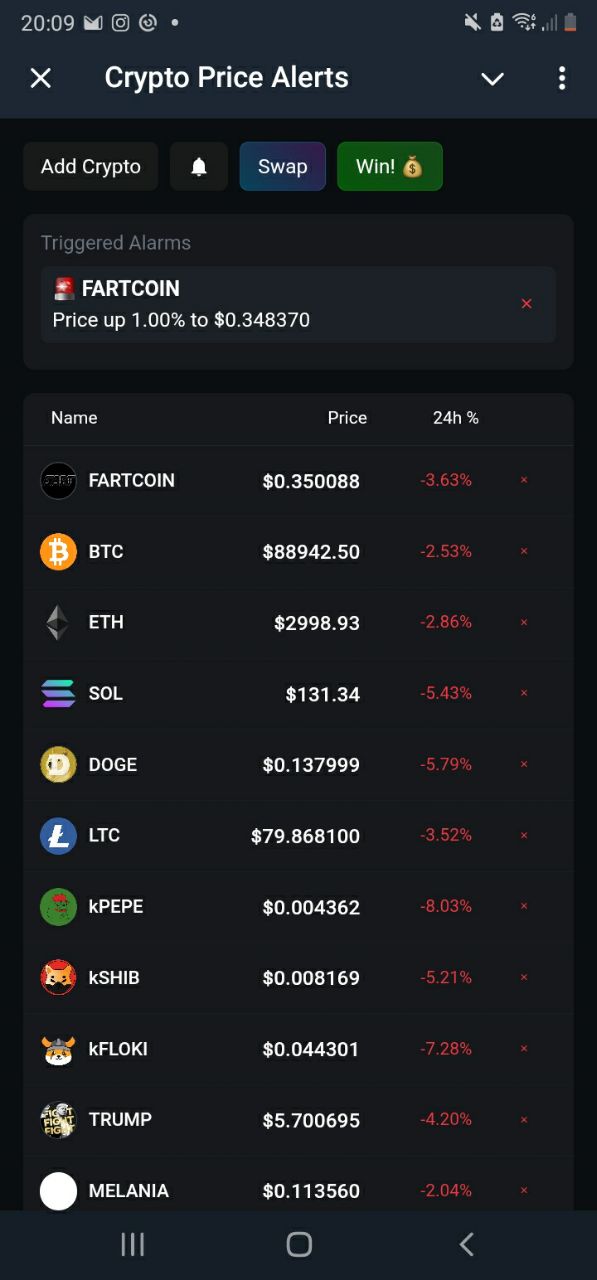
Task: Open the Win! money bag section
Action: pos(389,166)
